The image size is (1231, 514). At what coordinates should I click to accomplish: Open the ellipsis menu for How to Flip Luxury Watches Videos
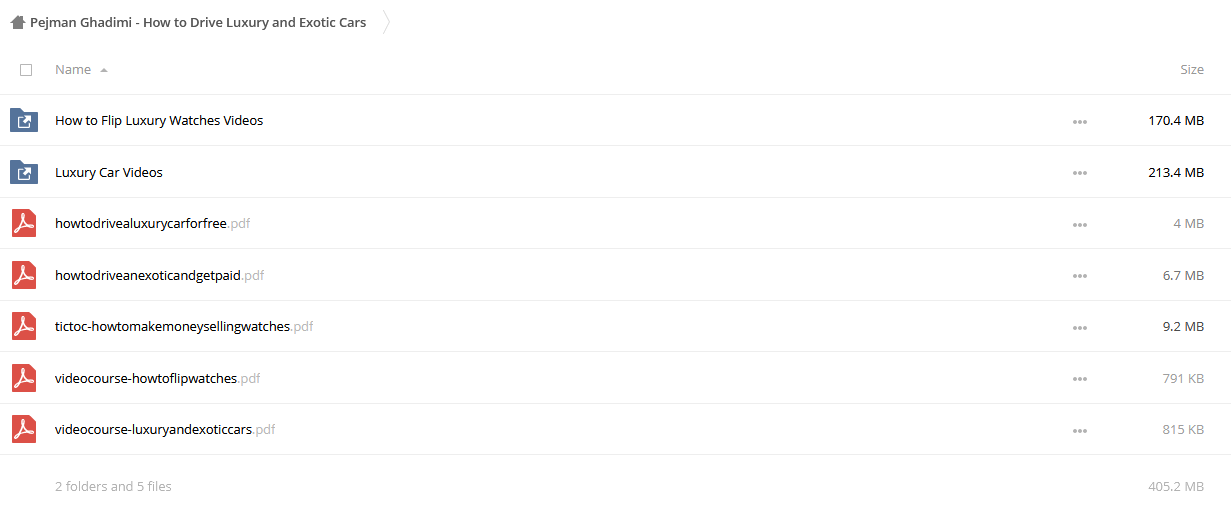pyautogui.click(x=1079, y=121)
